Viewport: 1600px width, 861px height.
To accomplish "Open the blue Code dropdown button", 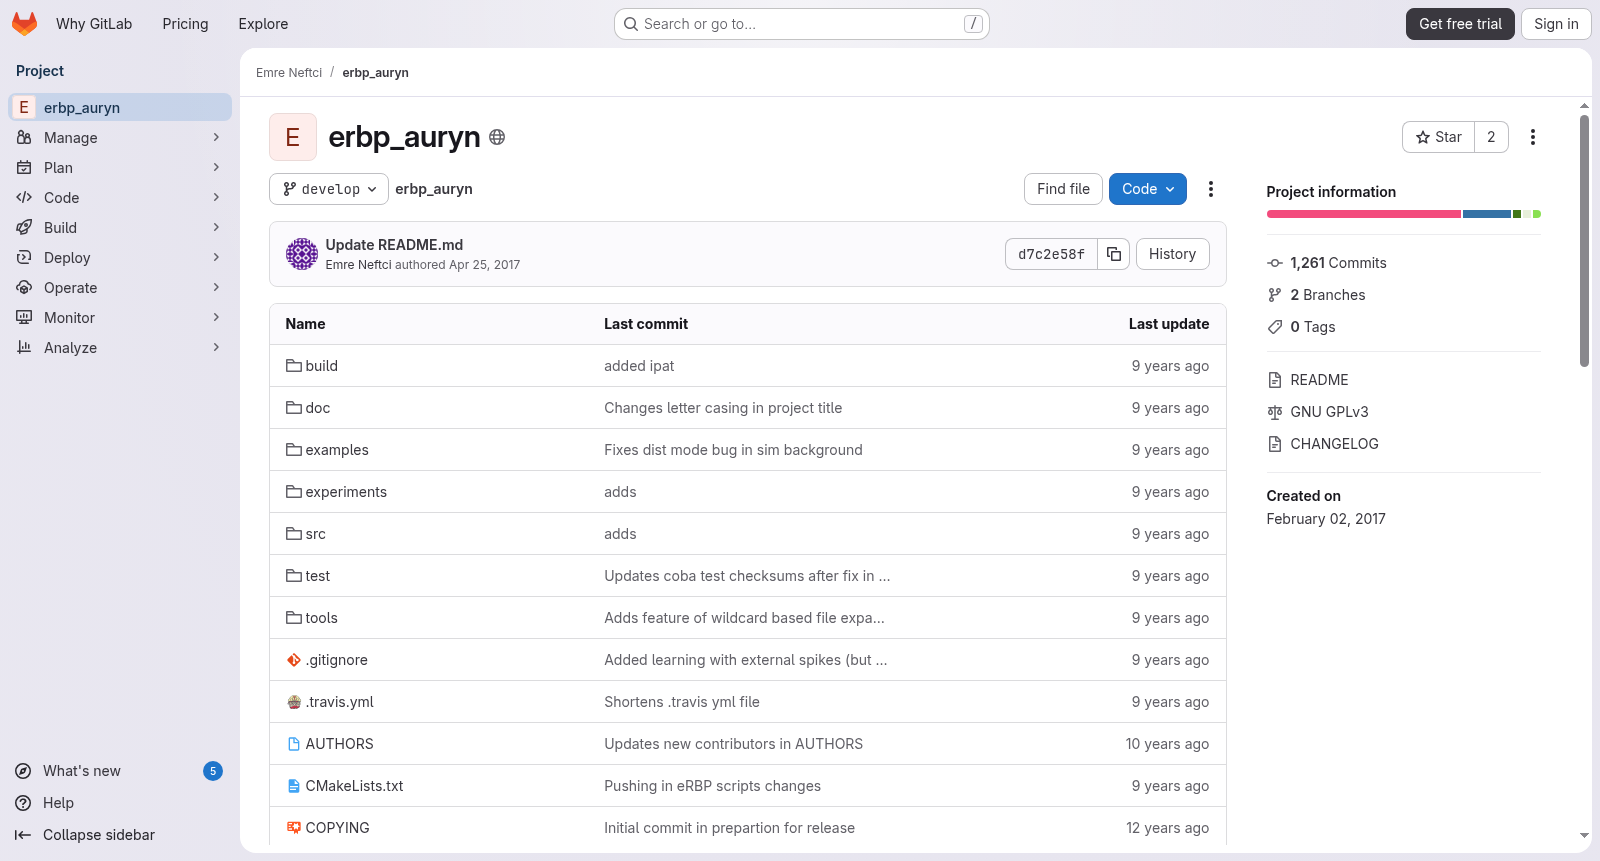I will point(1148,189).
